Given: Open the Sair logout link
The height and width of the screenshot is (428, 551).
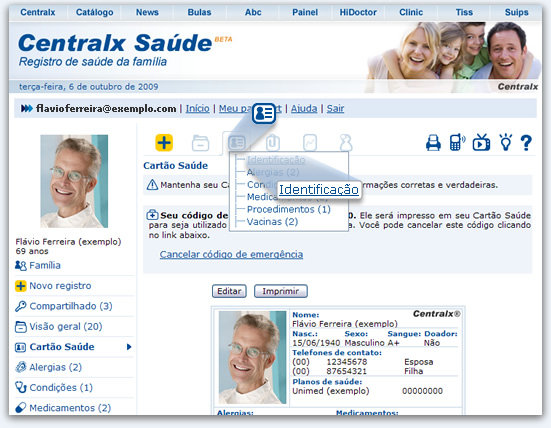Looking at the screenshot, I should tap(335, 109).
